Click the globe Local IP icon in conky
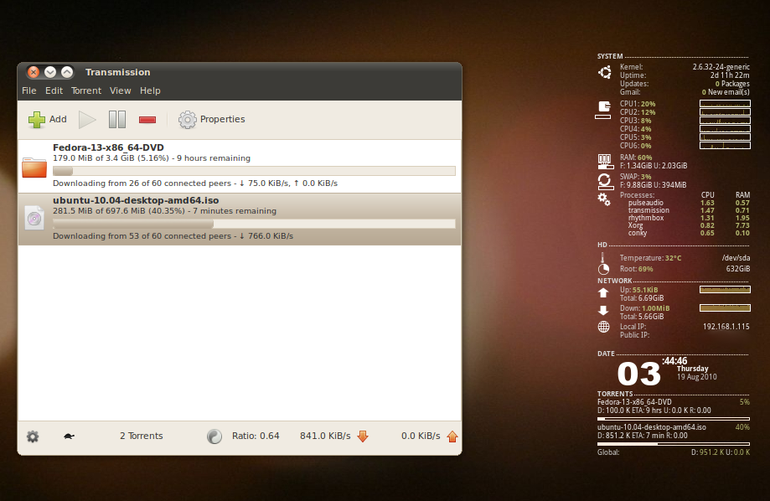Screen dimensions: 770x501 [604, 327]
